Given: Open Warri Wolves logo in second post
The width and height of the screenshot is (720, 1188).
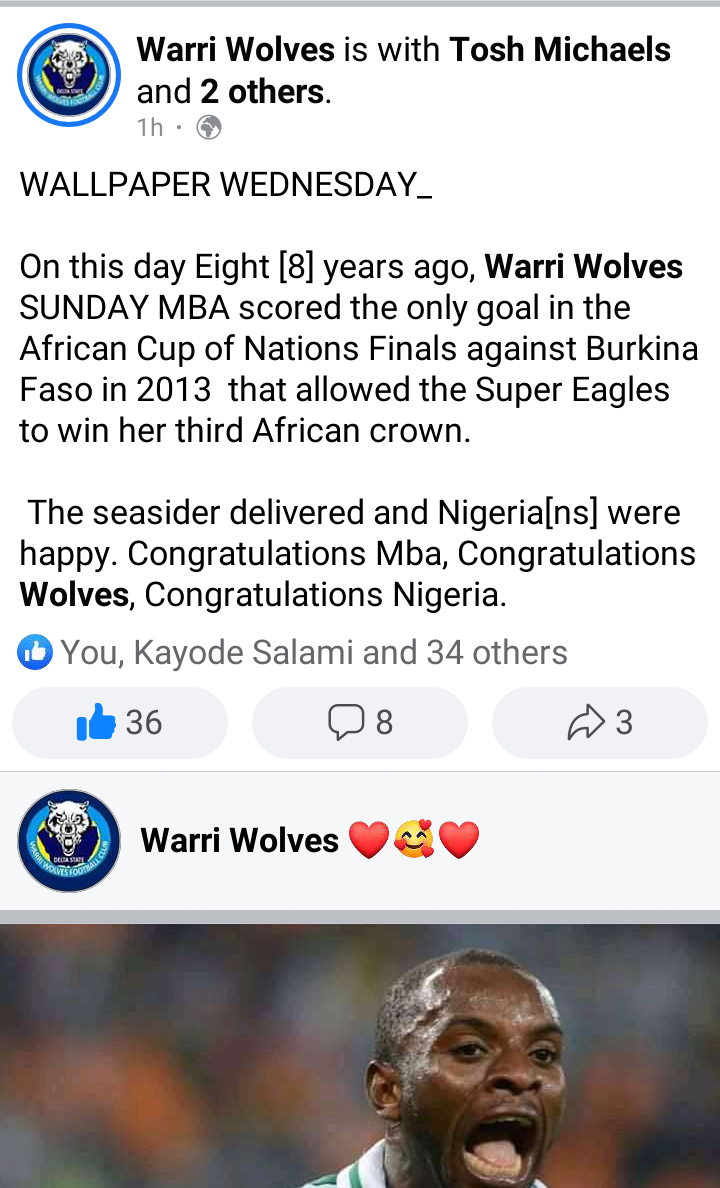Looking at the screenshot, I should (x=69, y=841).
